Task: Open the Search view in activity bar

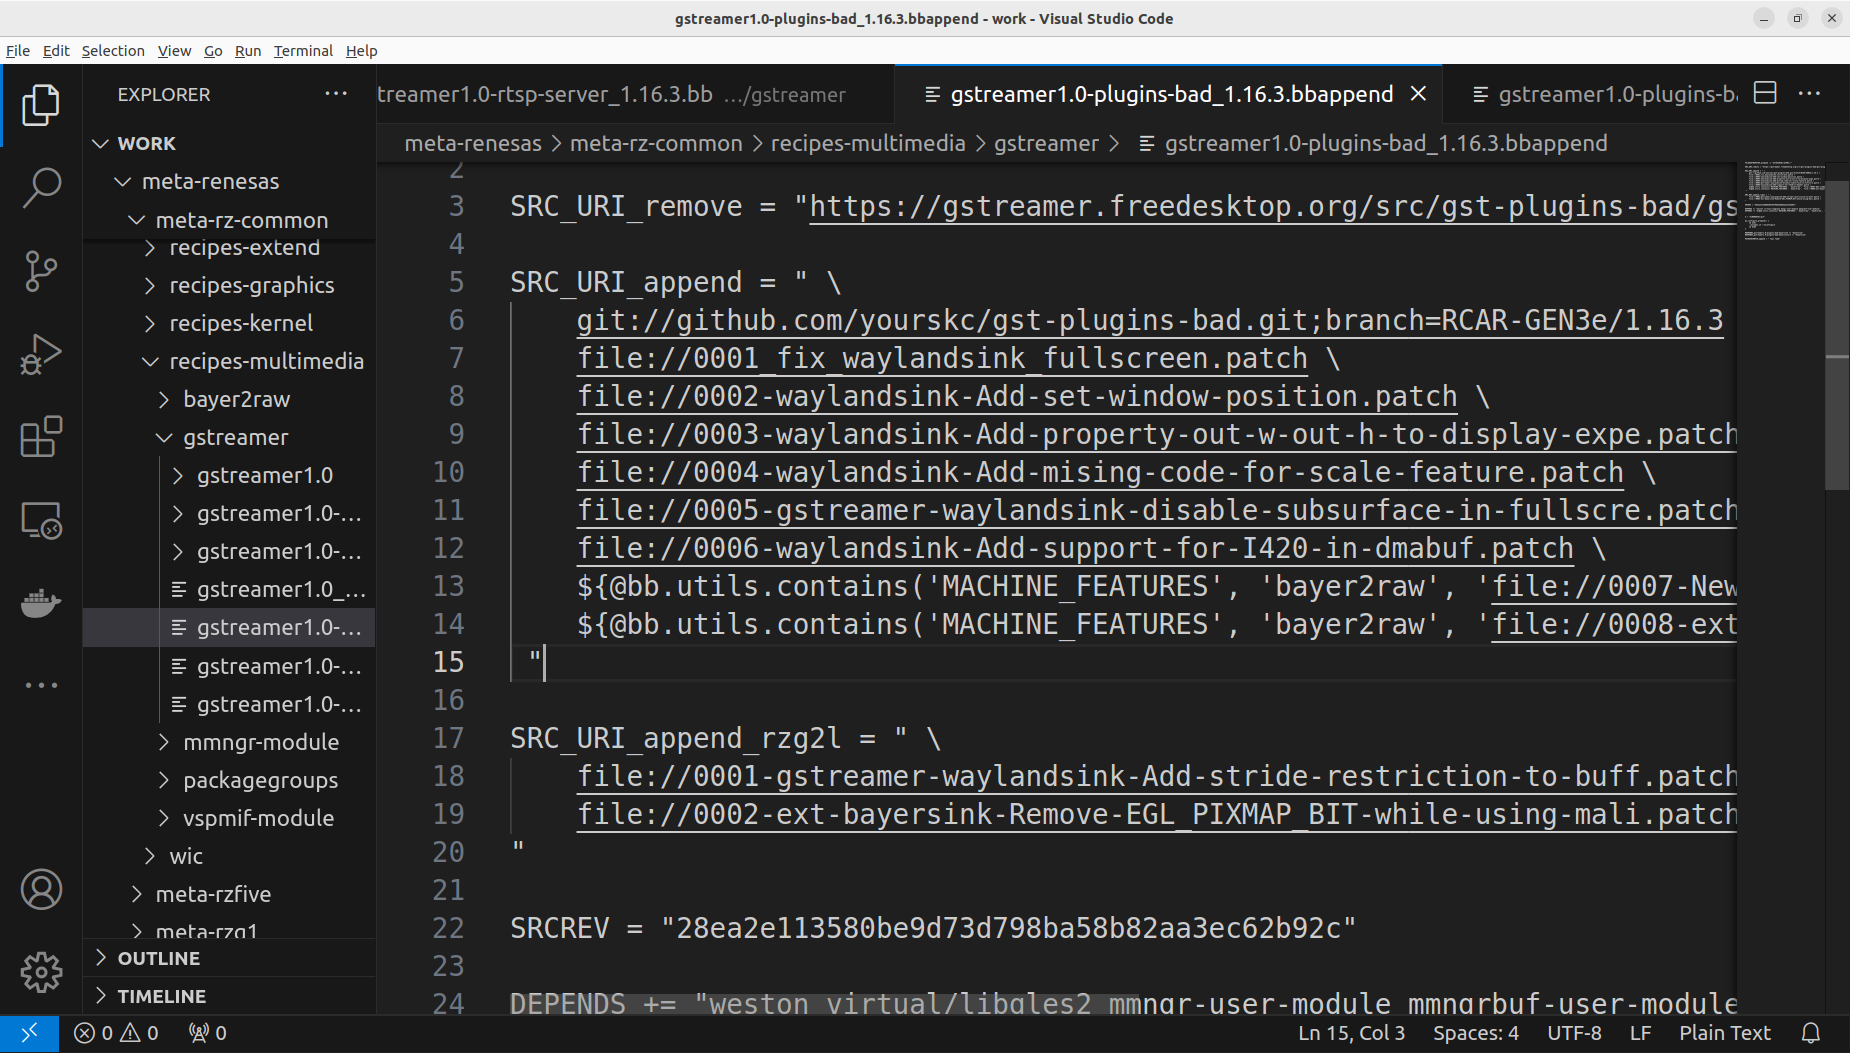Action: coord(41,187)
